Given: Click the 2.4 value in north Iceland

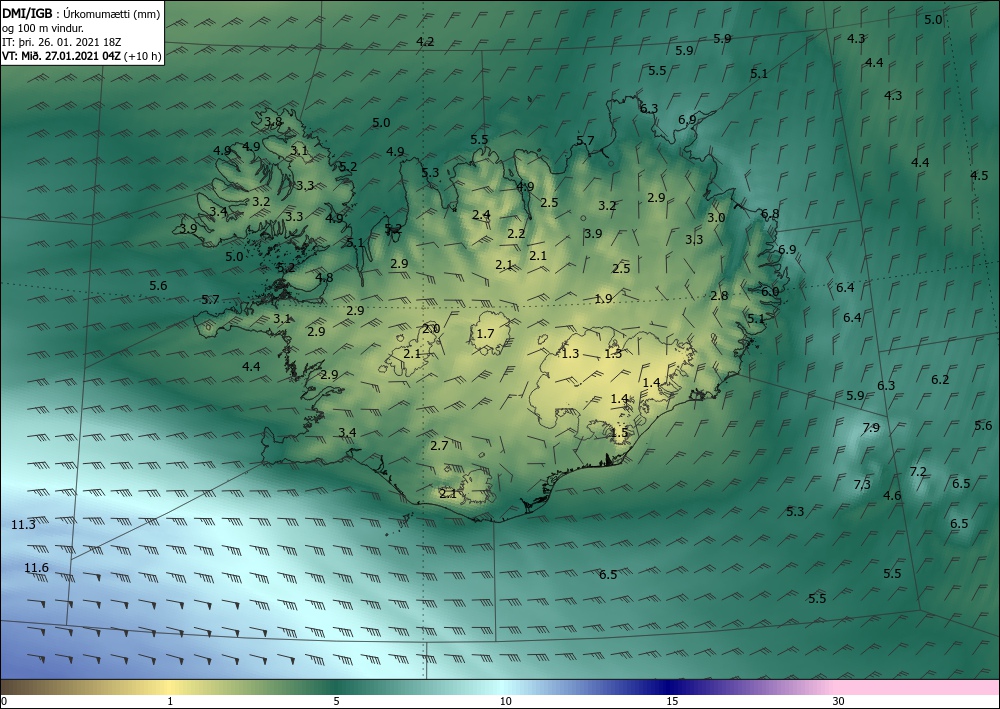Looking at the screenshot, I should (481, 214).
